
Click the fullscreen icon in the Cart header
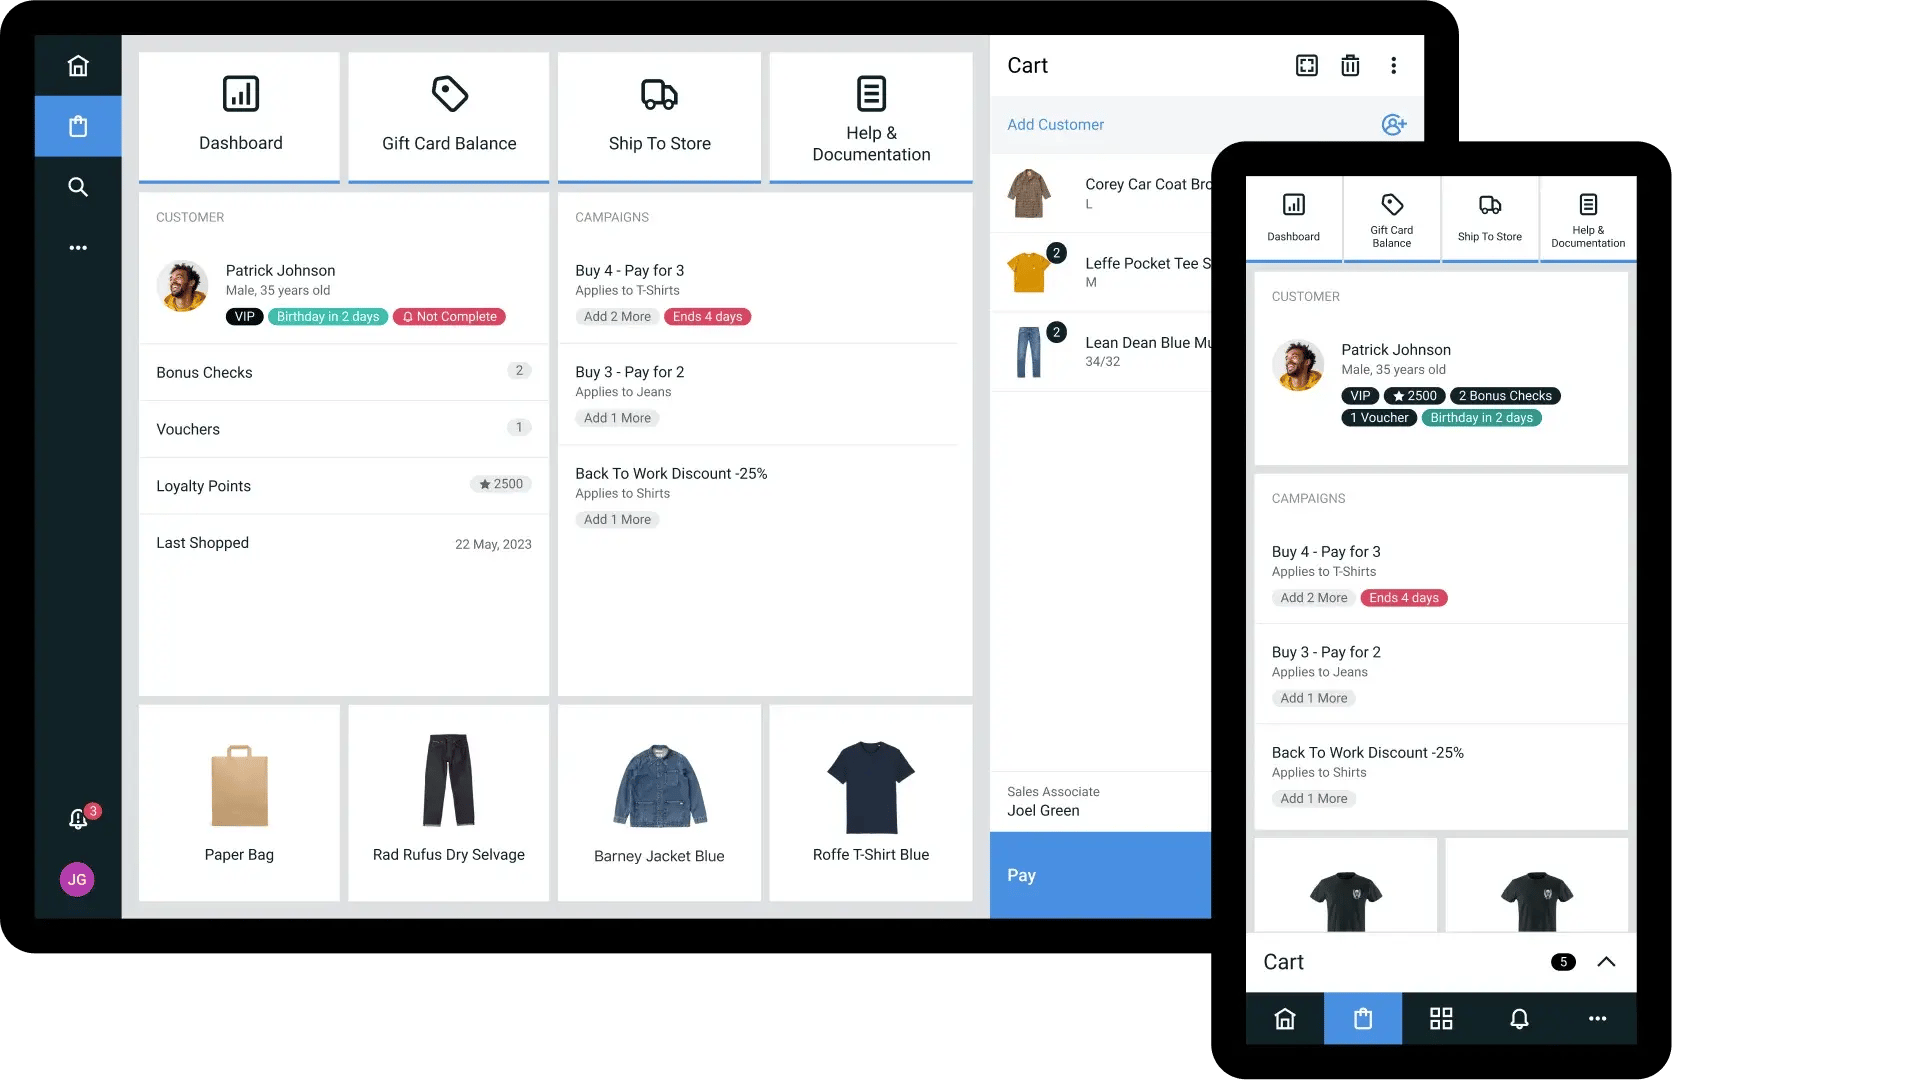click(1307, 65)
